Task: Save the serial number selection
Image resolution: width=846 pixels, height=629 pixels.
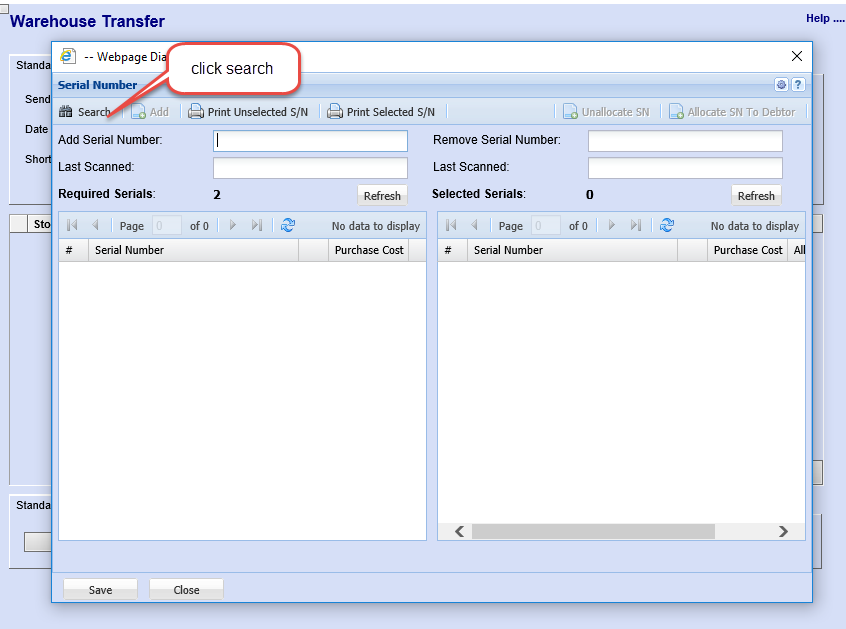Action: click(101, 590)
